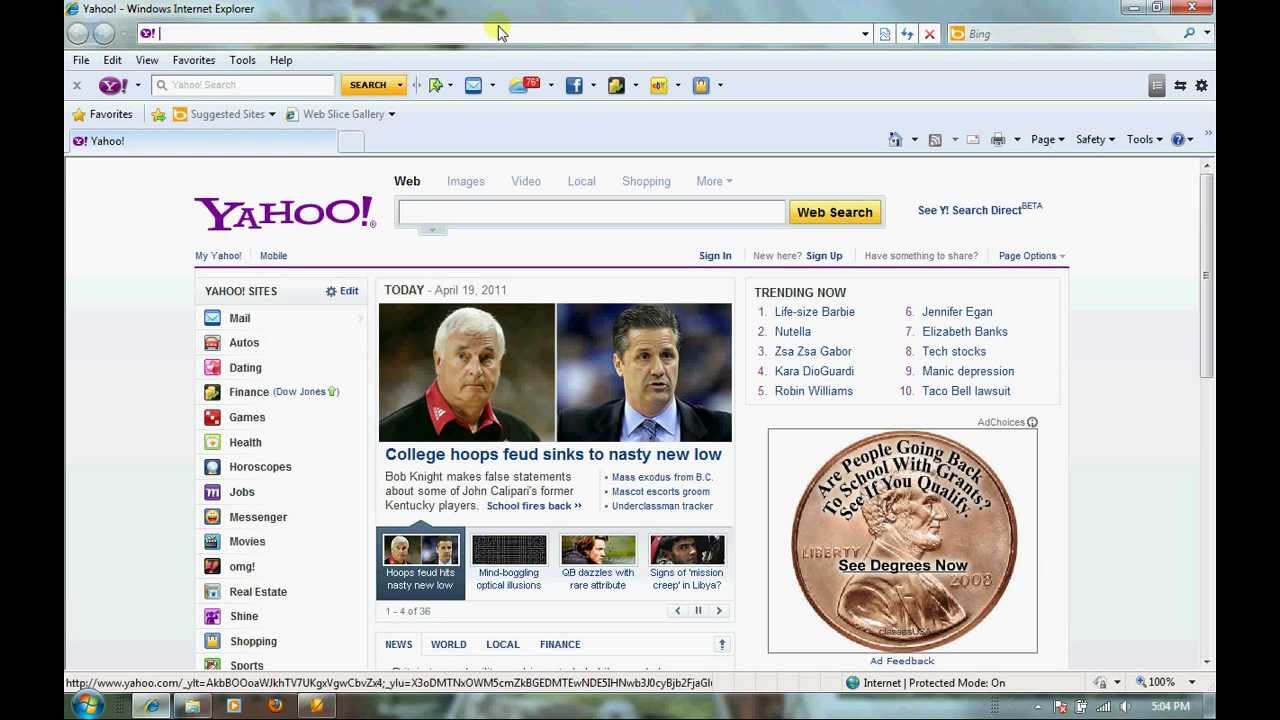This screenshot has height=720, width=1280.
Task: Open Mail icon in Yahoo Sites
Action: tap(212, 318)
